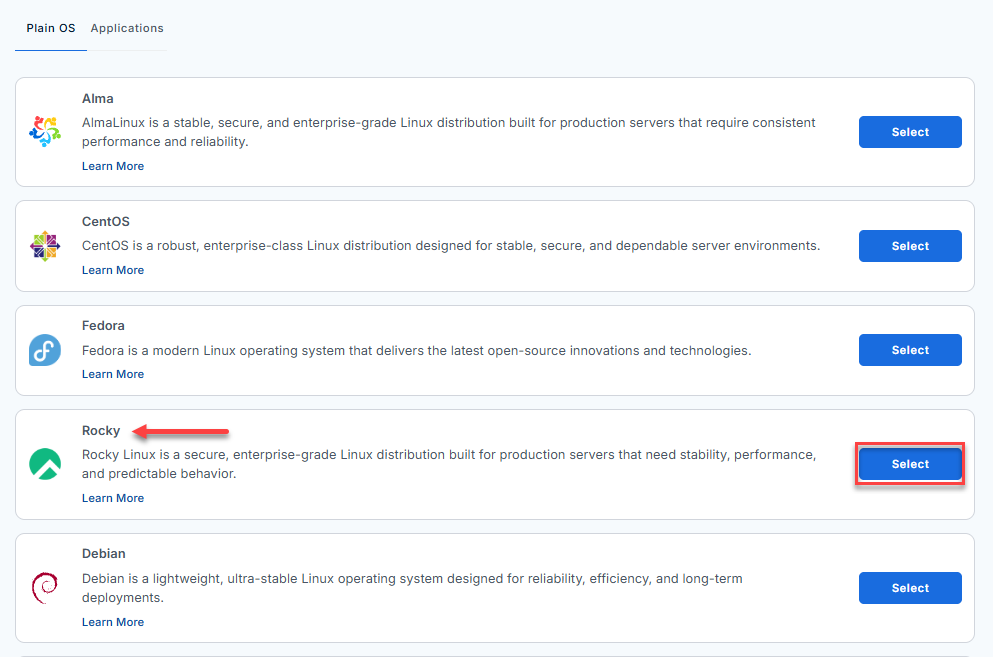Open Learn More link under Debian
Screen dimensions: 993x657
coord(113,622)
